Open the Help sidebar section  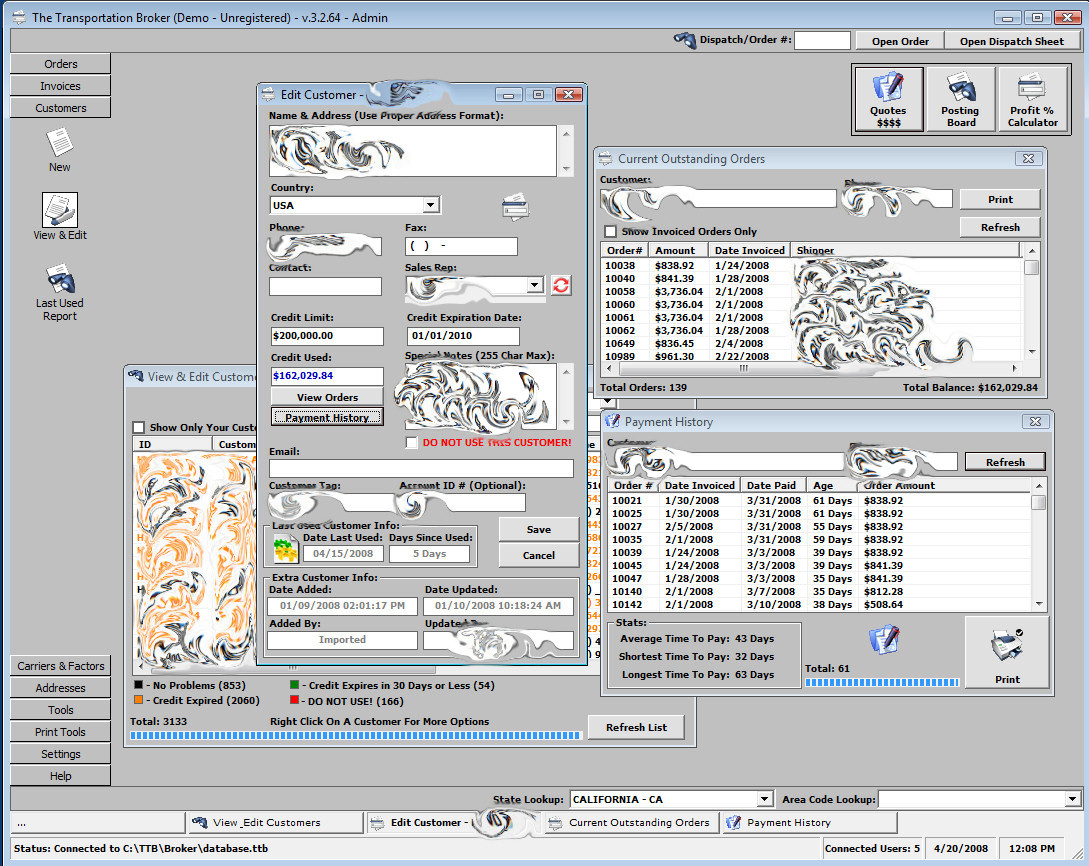[60, 776]
